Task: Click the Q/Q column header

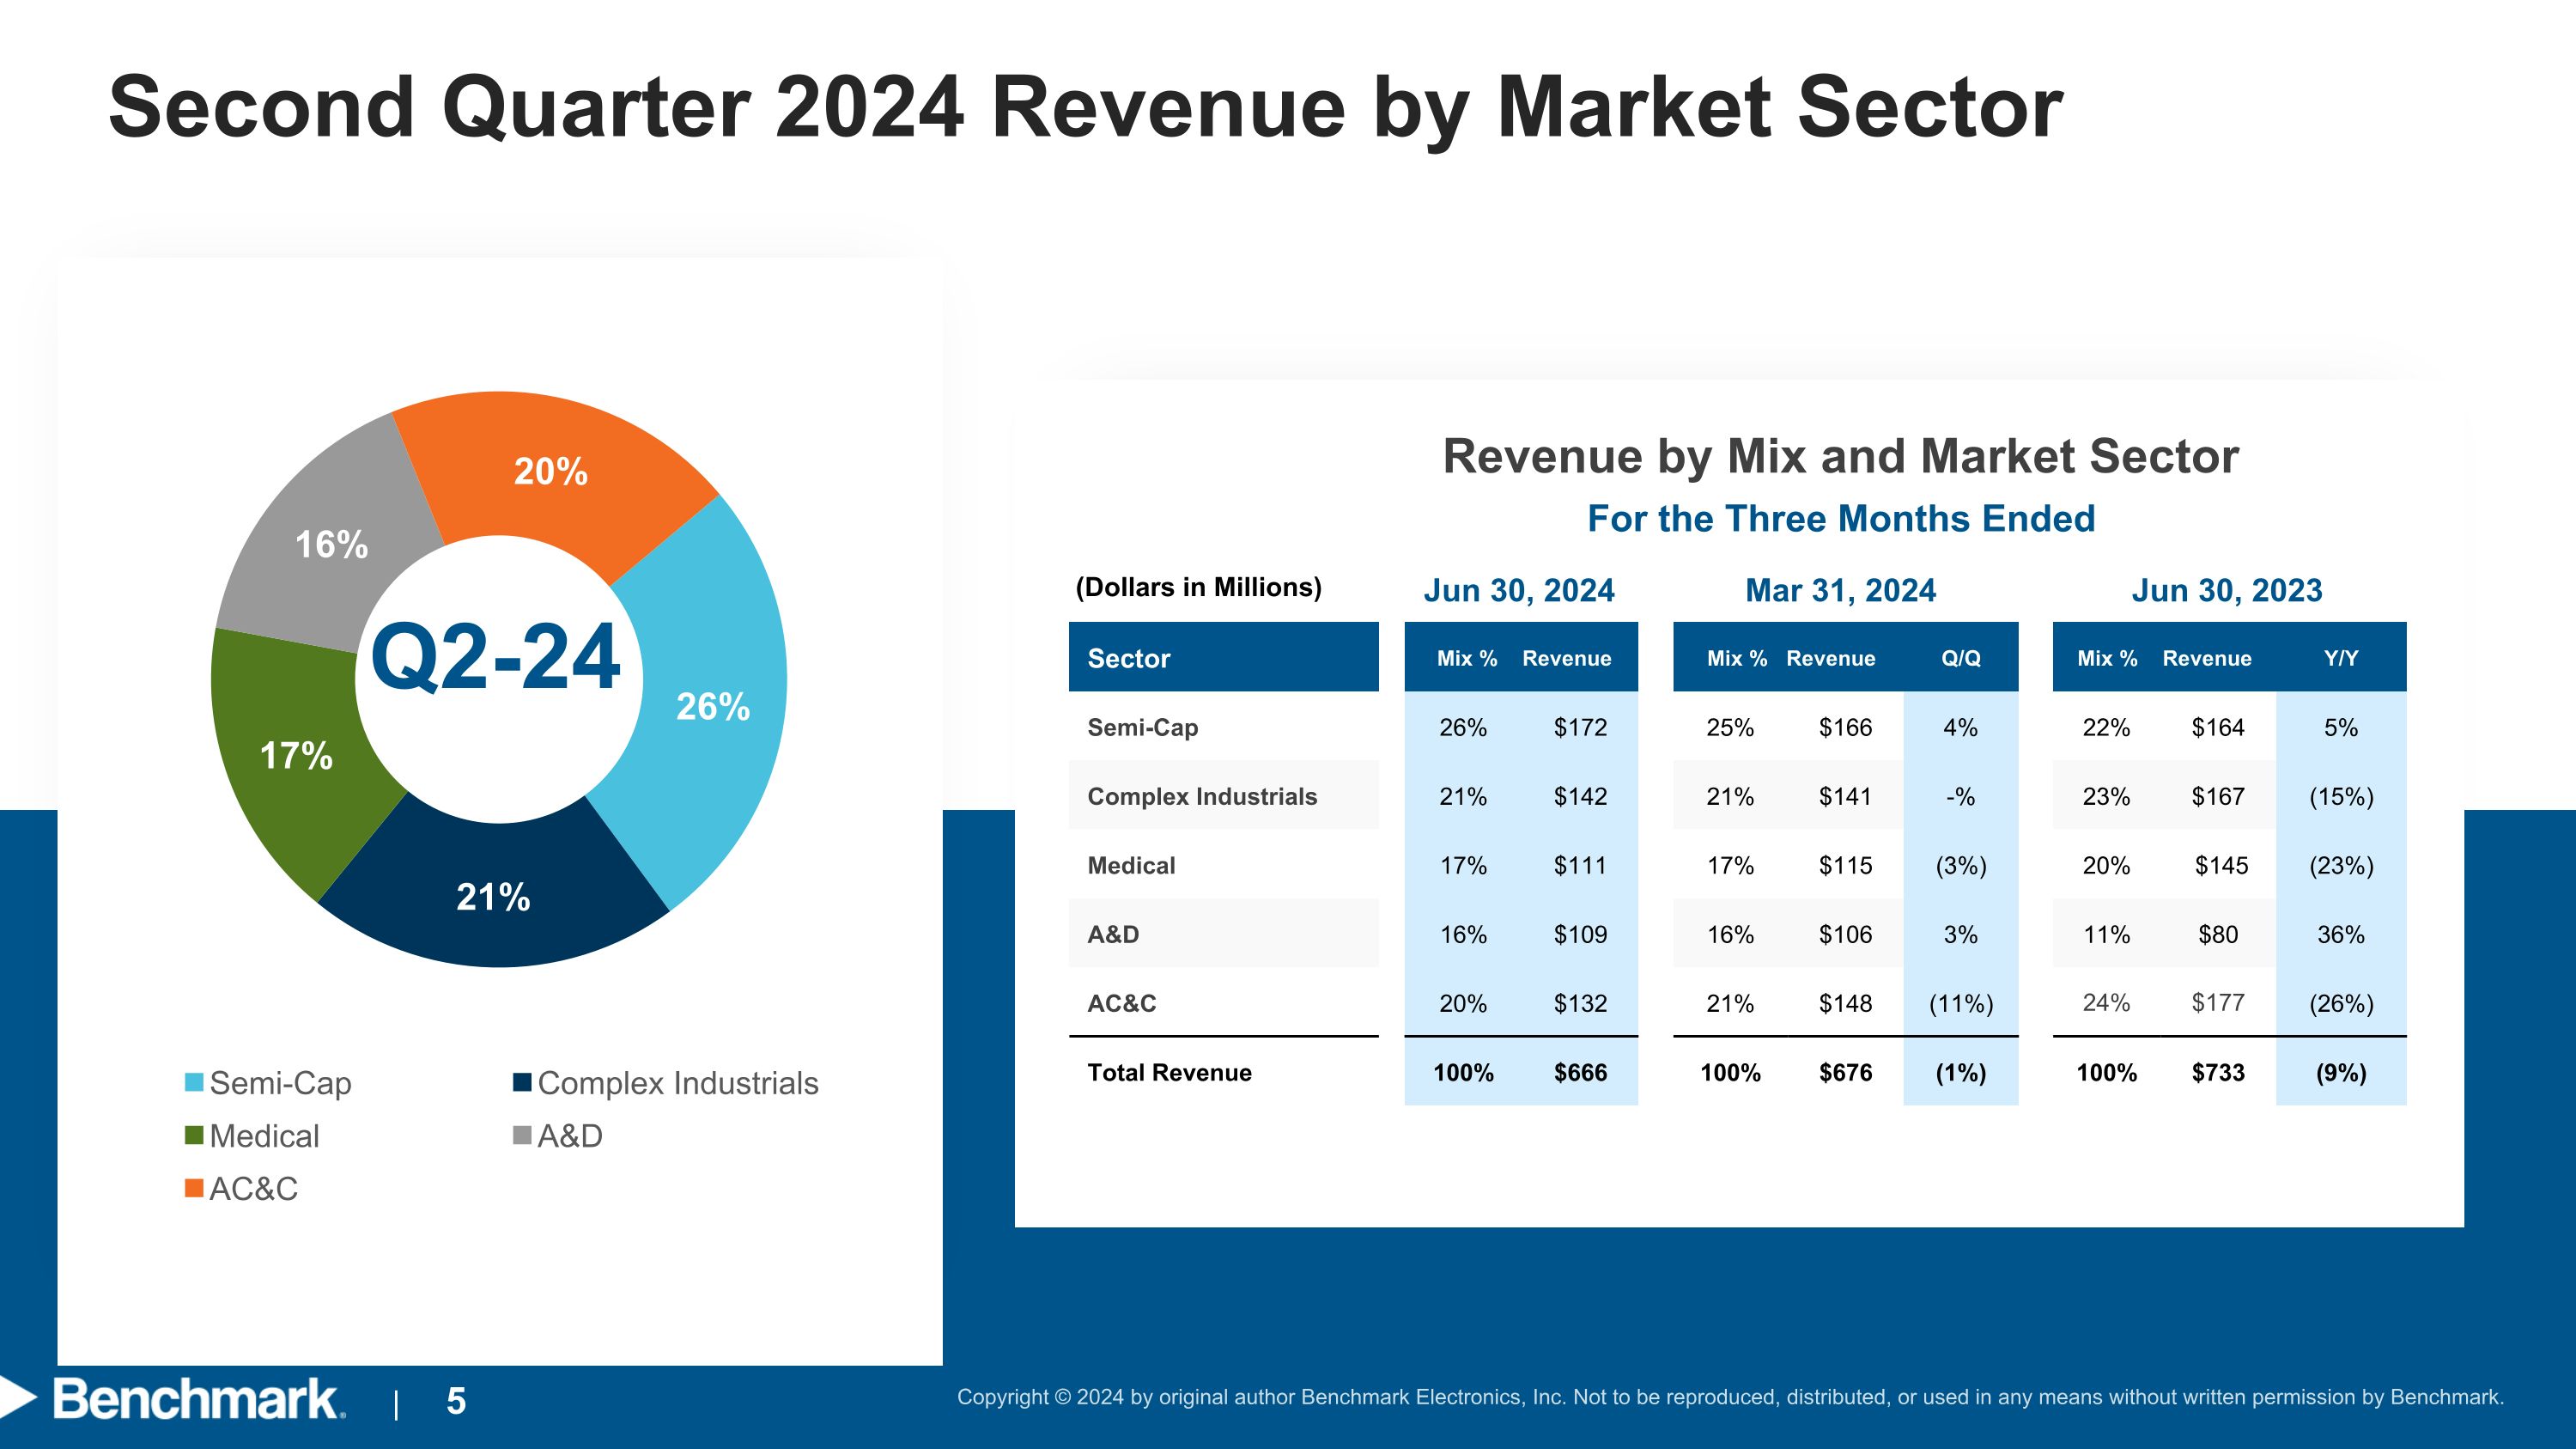Action: tap(1960, 658)
